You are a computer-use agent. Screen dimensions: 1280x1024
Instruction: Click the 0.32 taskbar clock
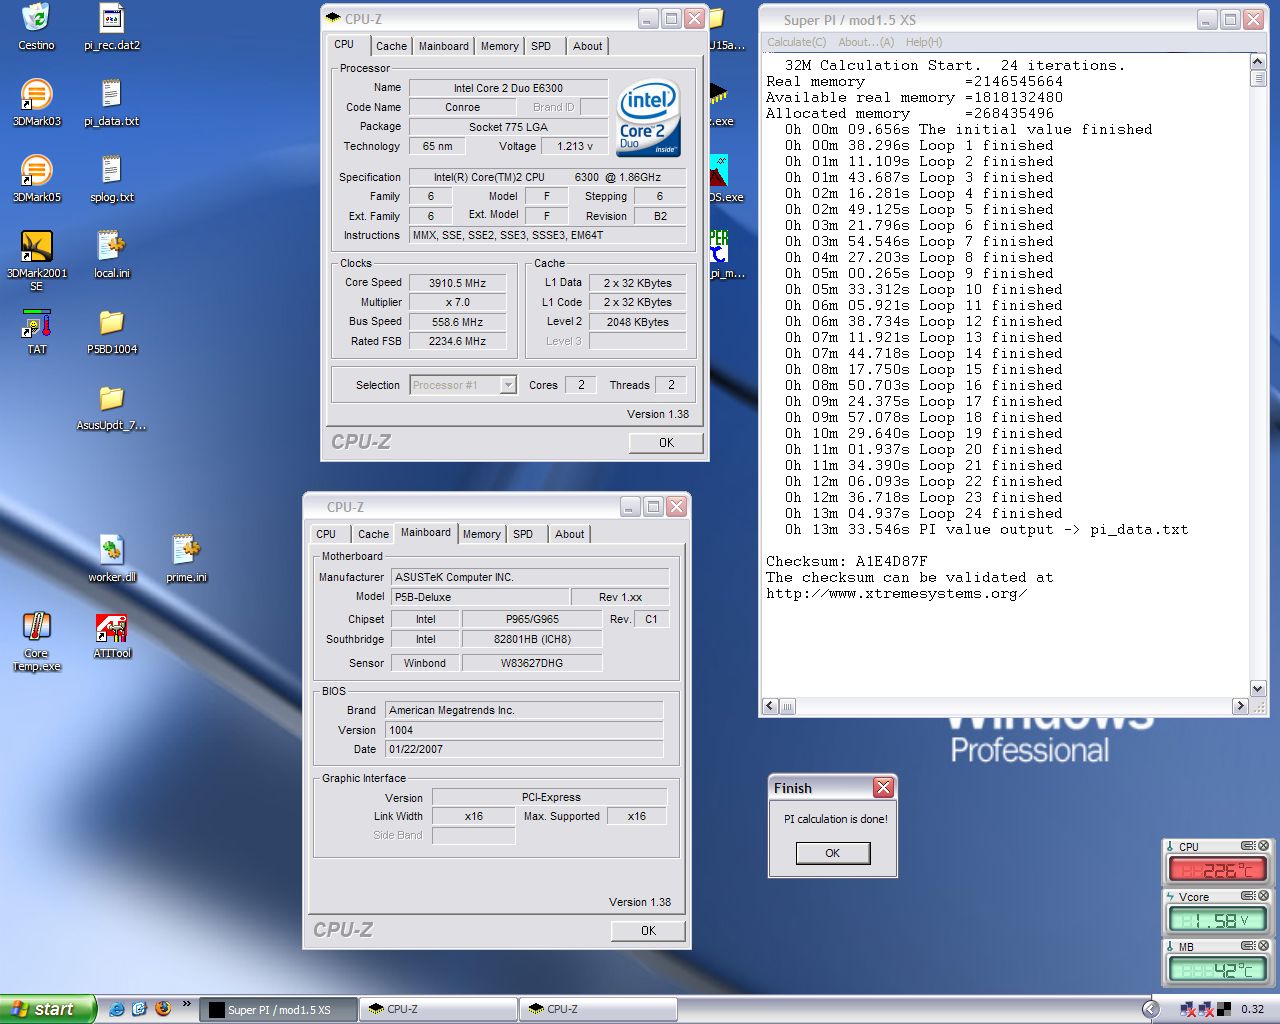pyautogui.click(x=1252, y=1009)
